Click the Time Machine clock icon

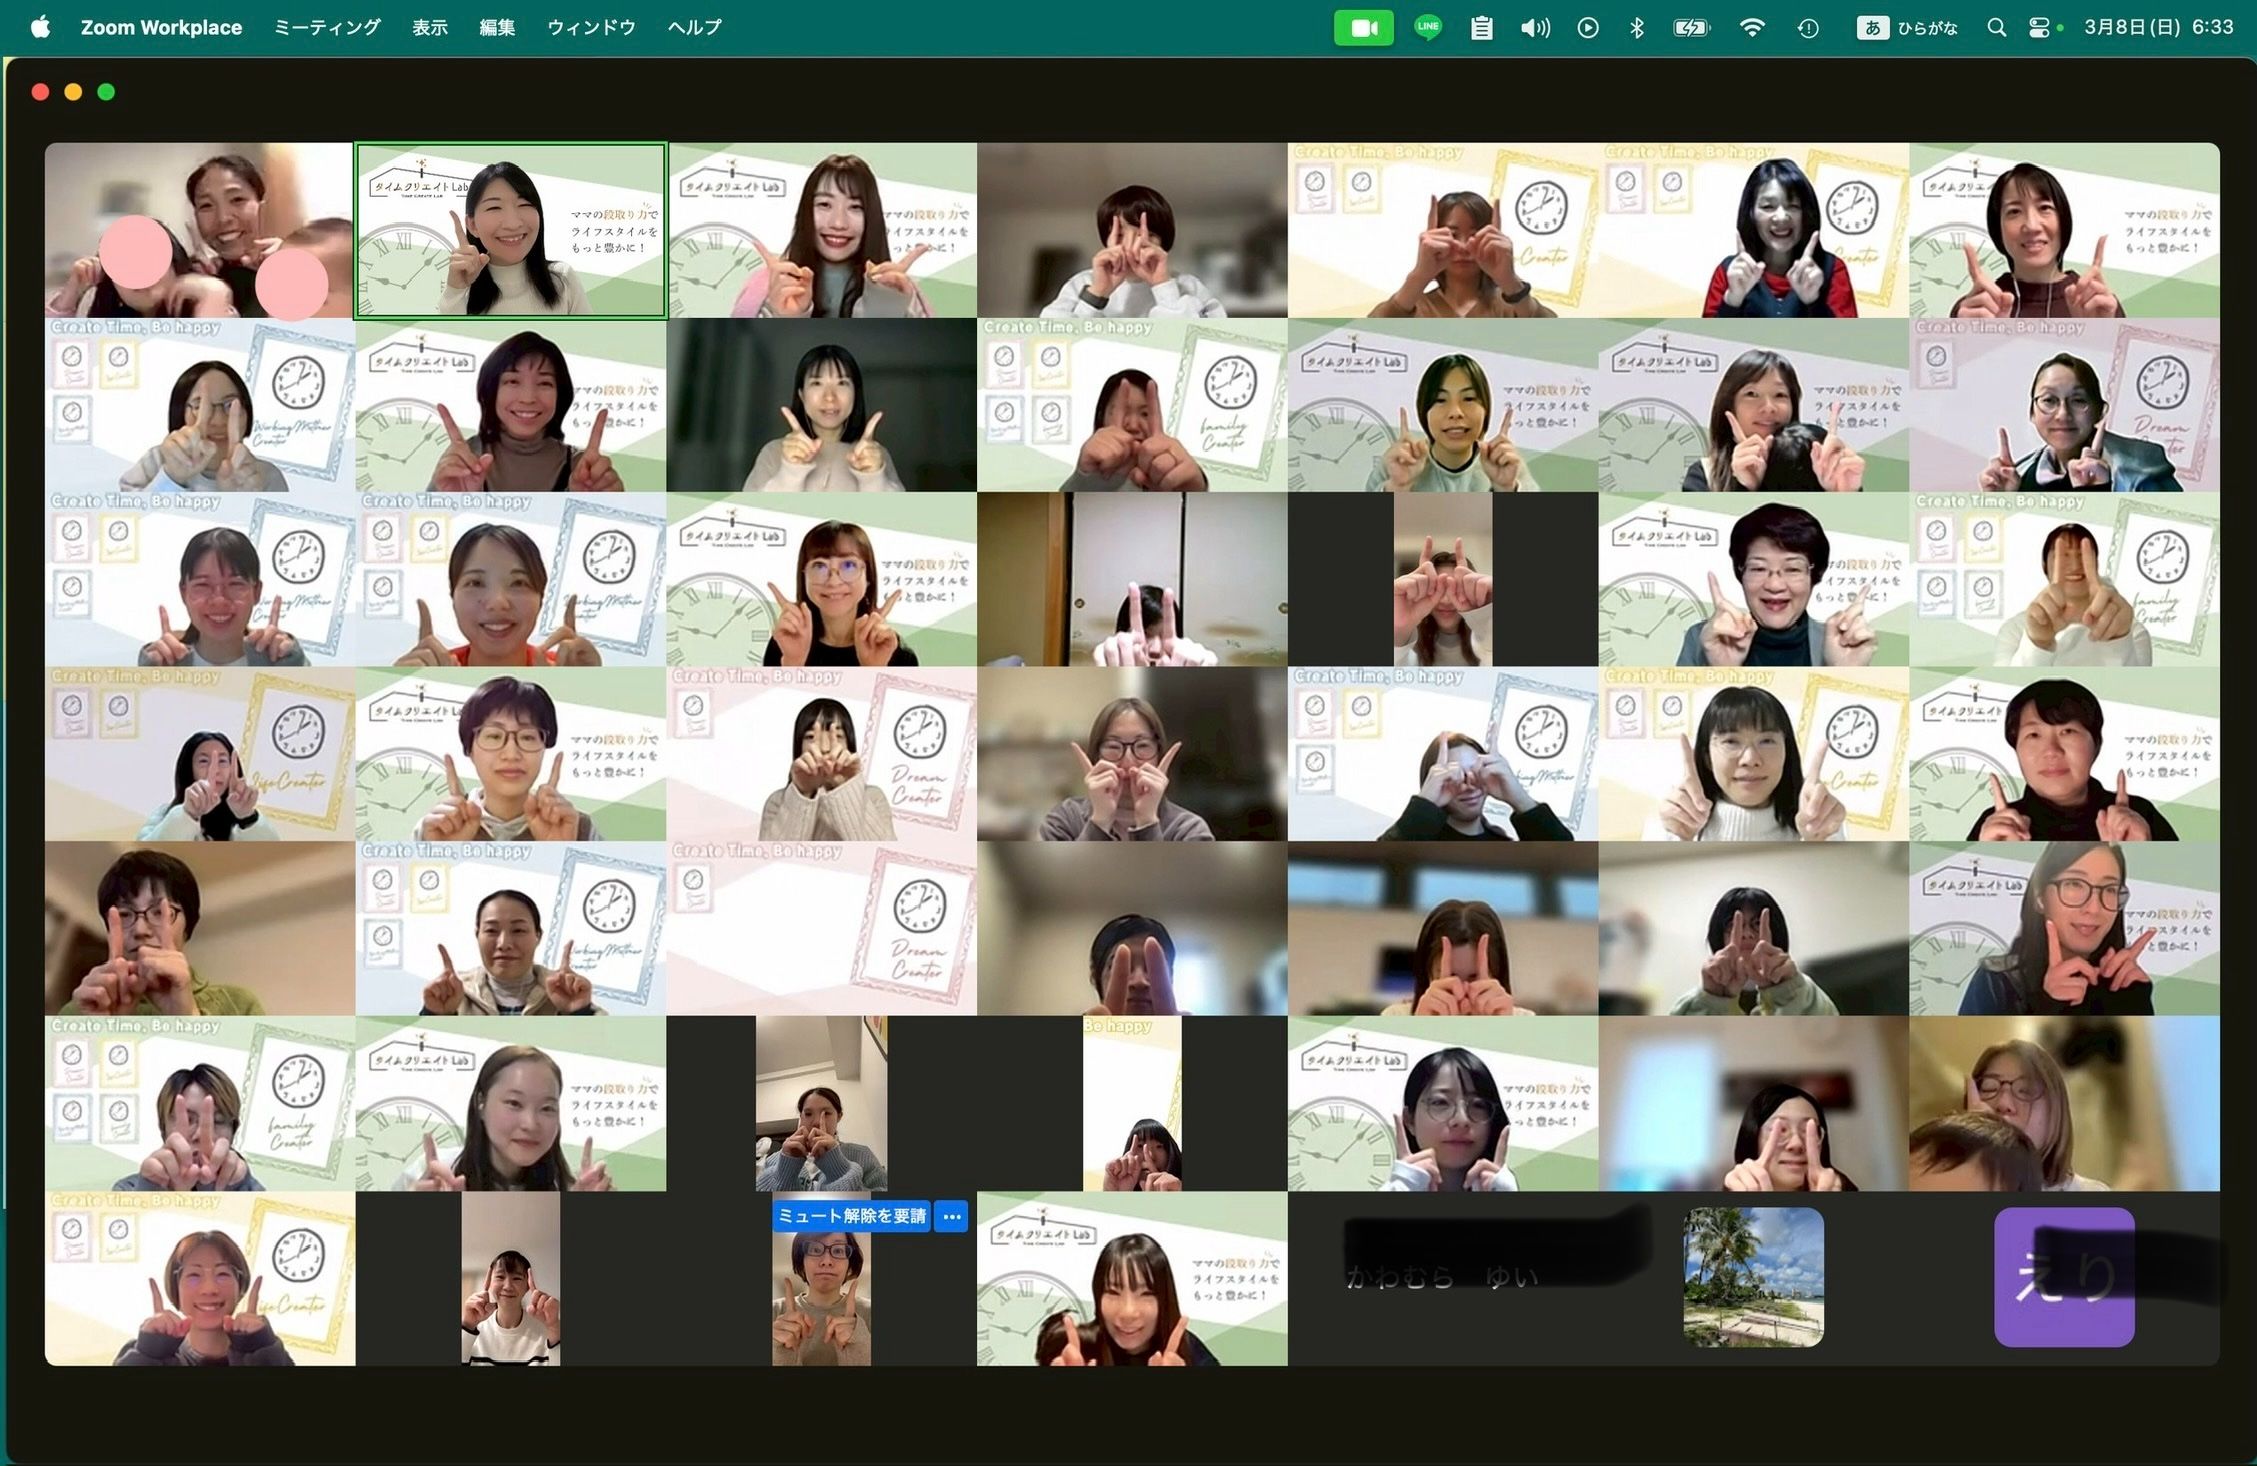point(1807,28)
